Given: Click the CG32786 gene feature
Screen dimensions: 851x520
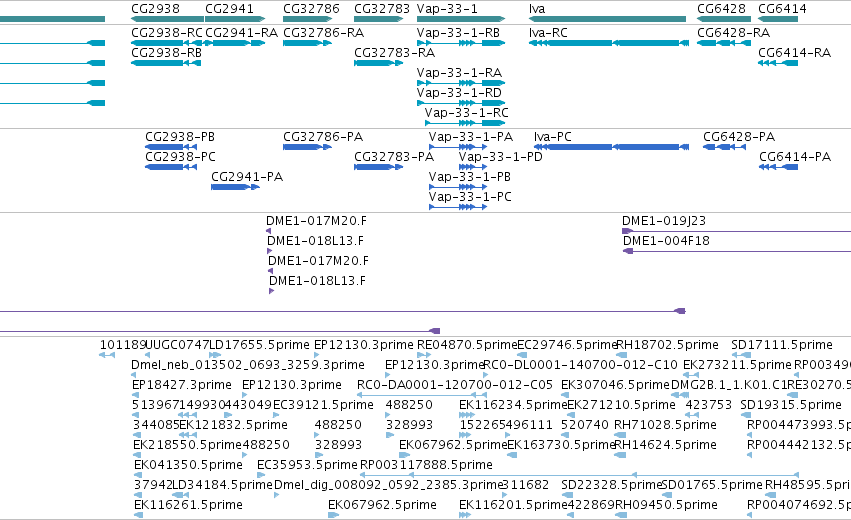Looking at the screenshot, I should point(307,19).
